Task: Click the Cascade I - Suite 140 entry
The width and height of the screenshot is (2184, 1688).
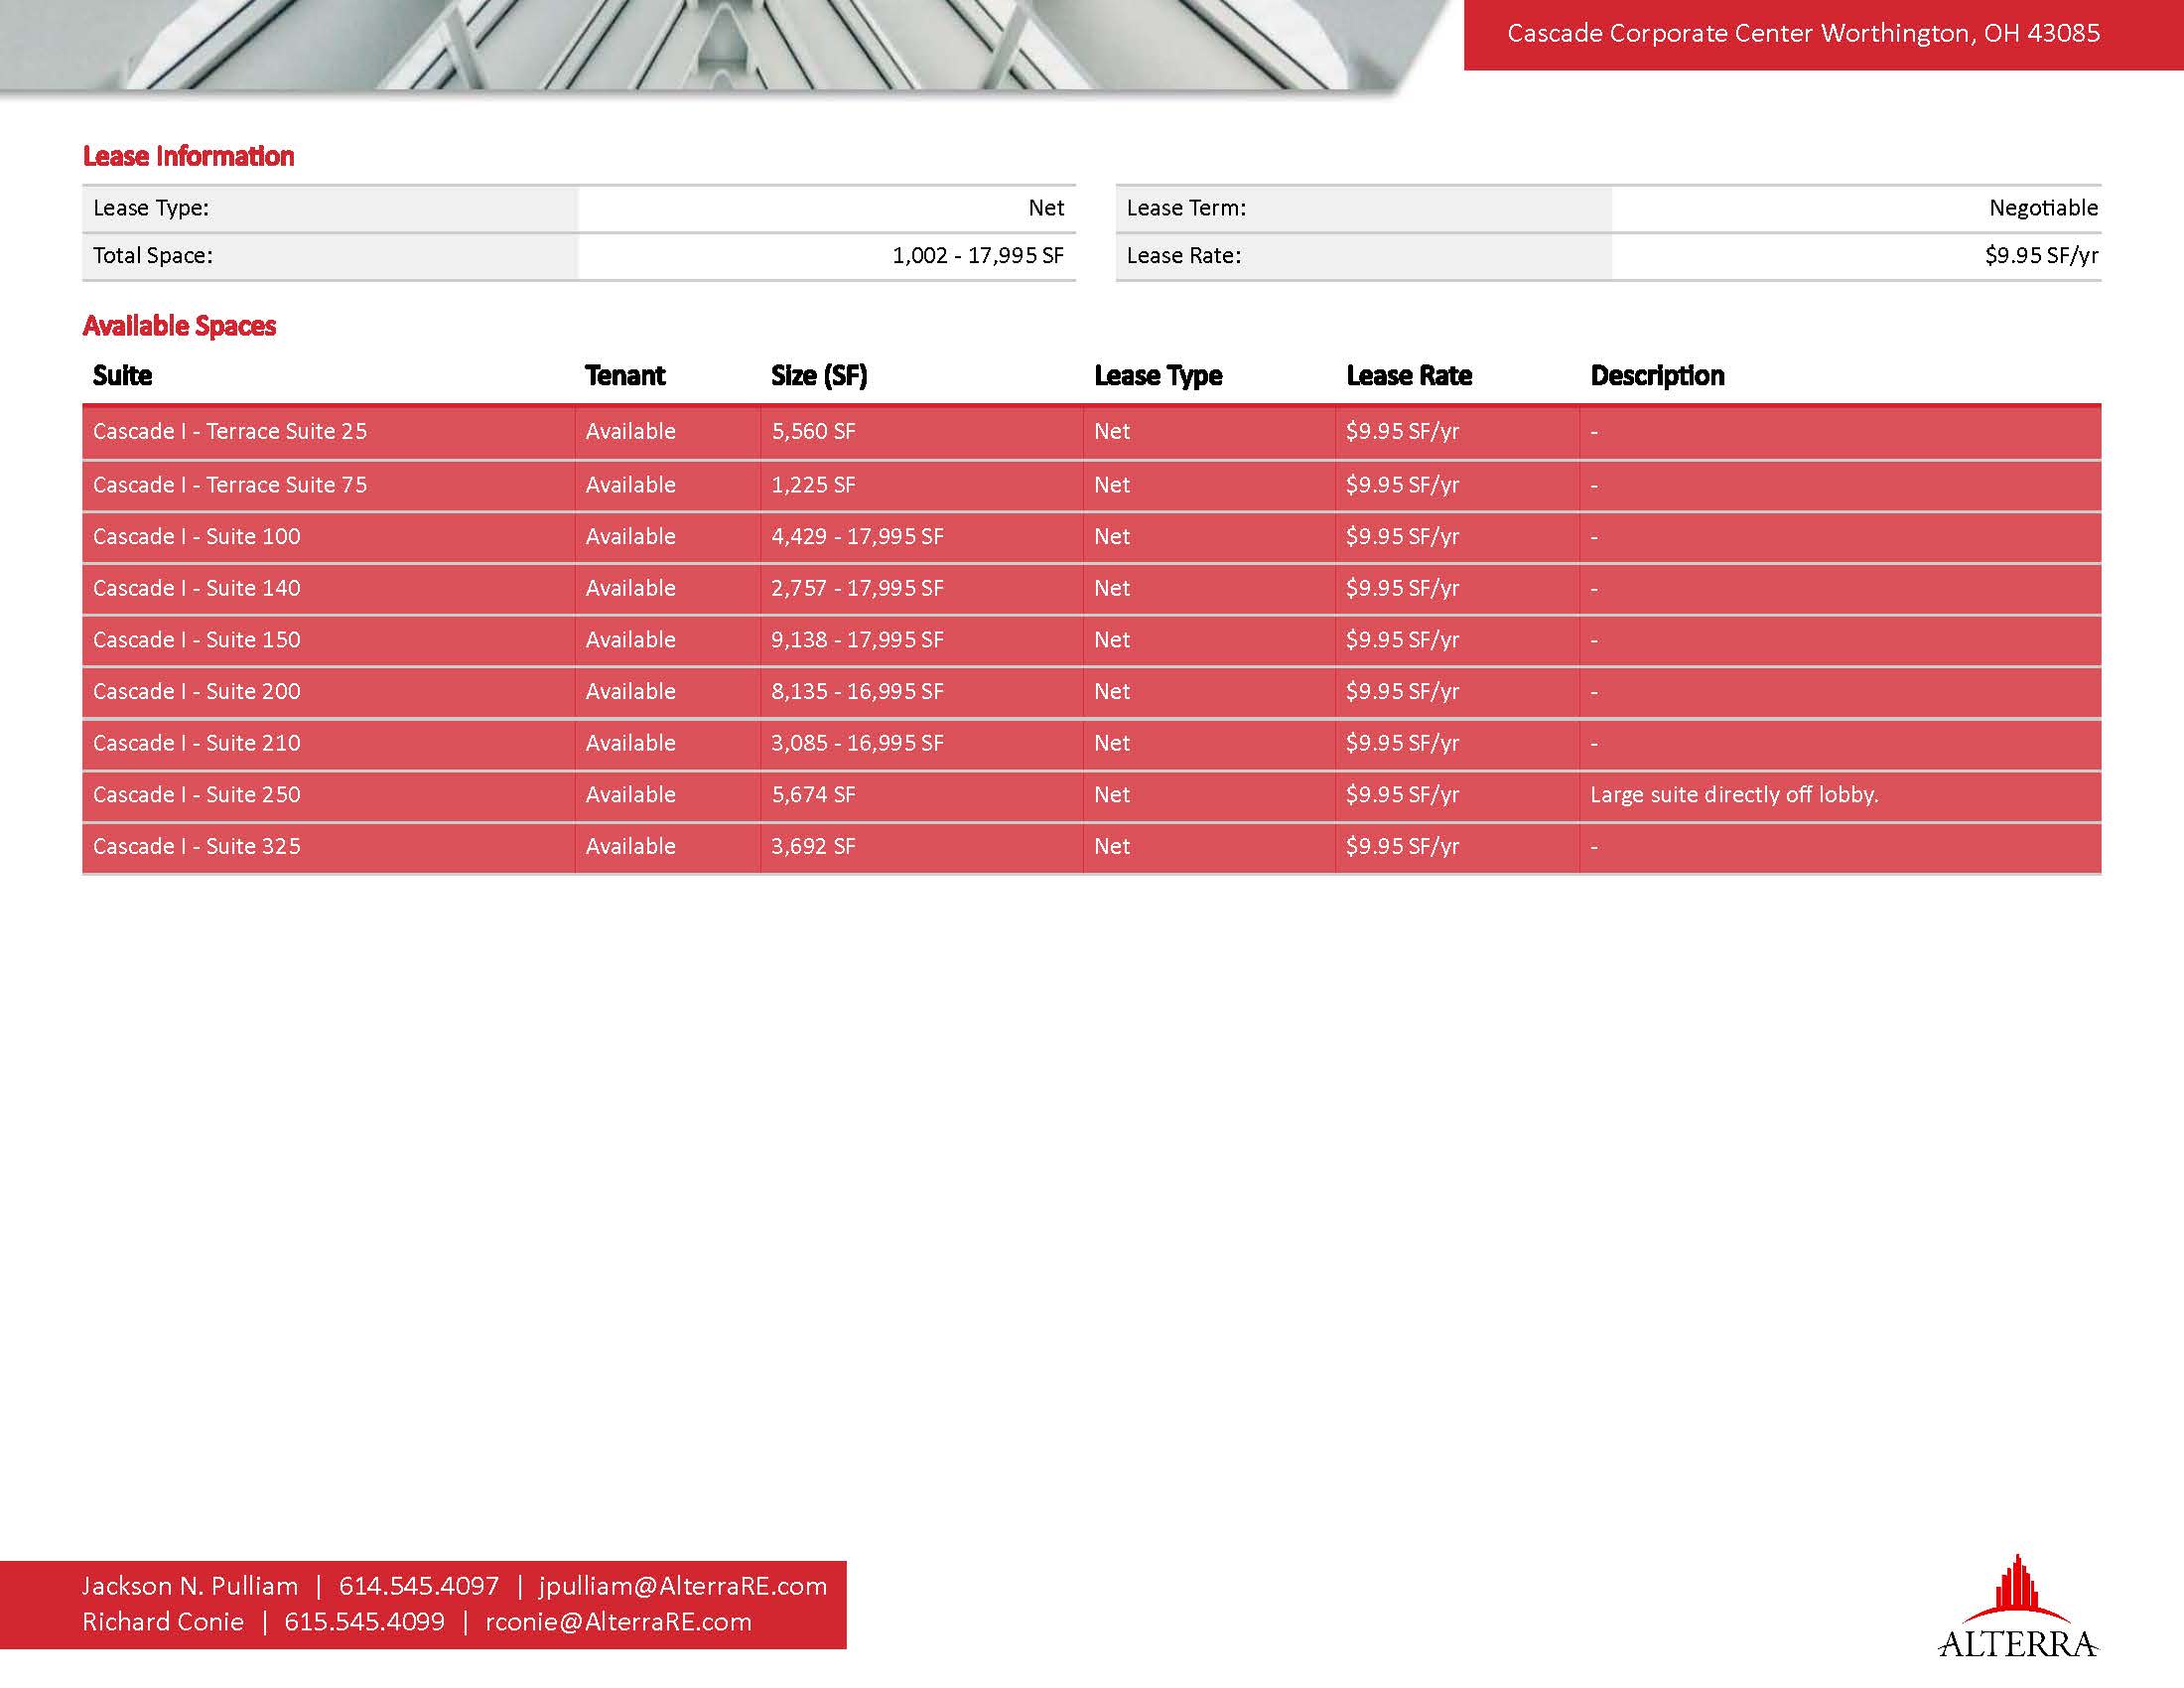Action: coord(197,589)
